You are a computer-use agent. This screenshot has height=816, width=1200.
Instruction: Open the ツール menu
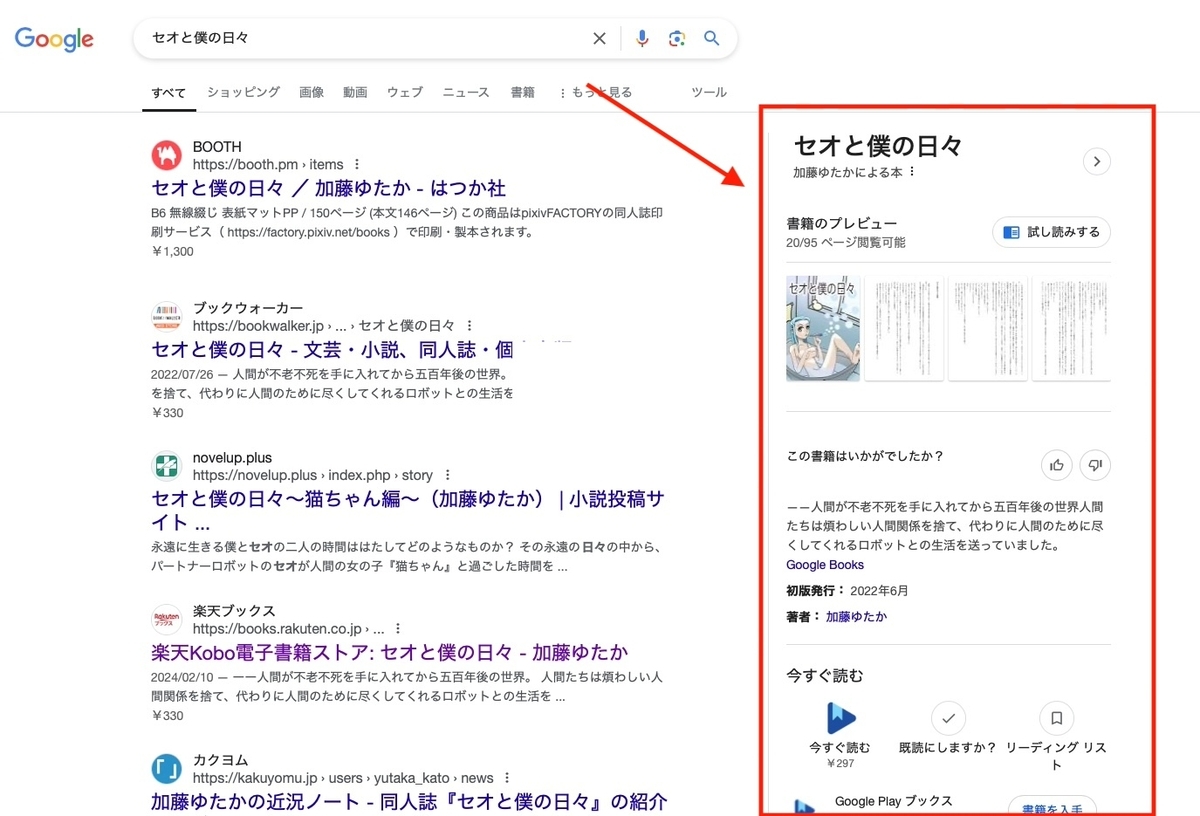pos(709,92)
